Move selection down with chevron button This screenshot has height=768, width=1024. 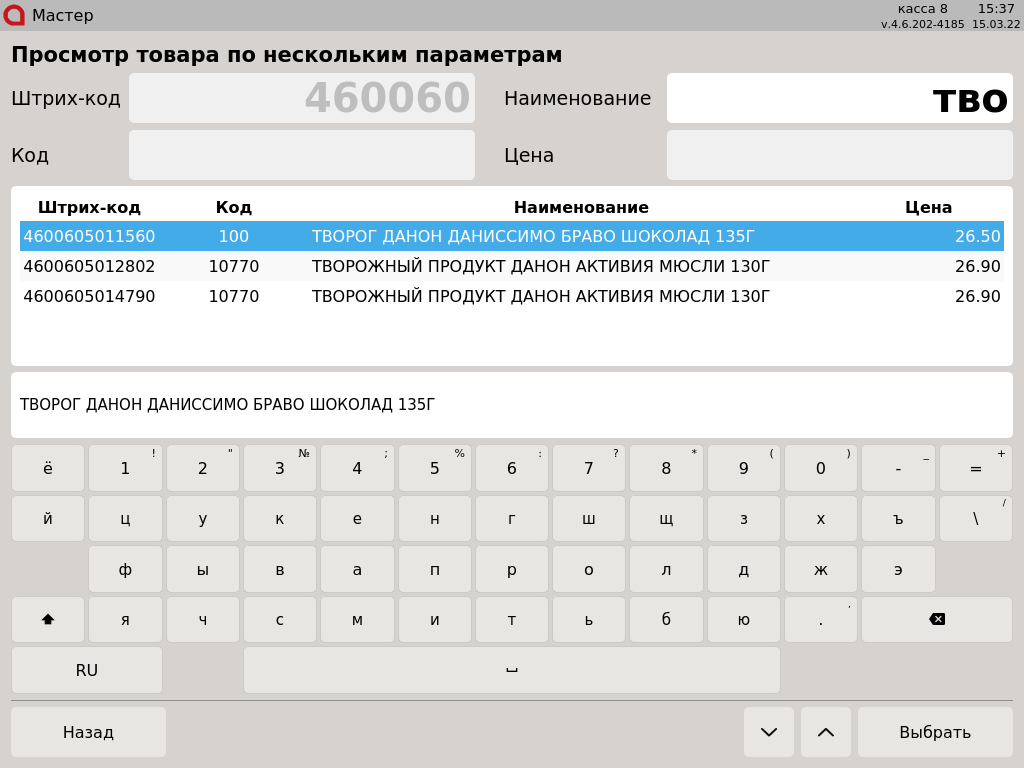pyautogui.click(x=768, y=732)
